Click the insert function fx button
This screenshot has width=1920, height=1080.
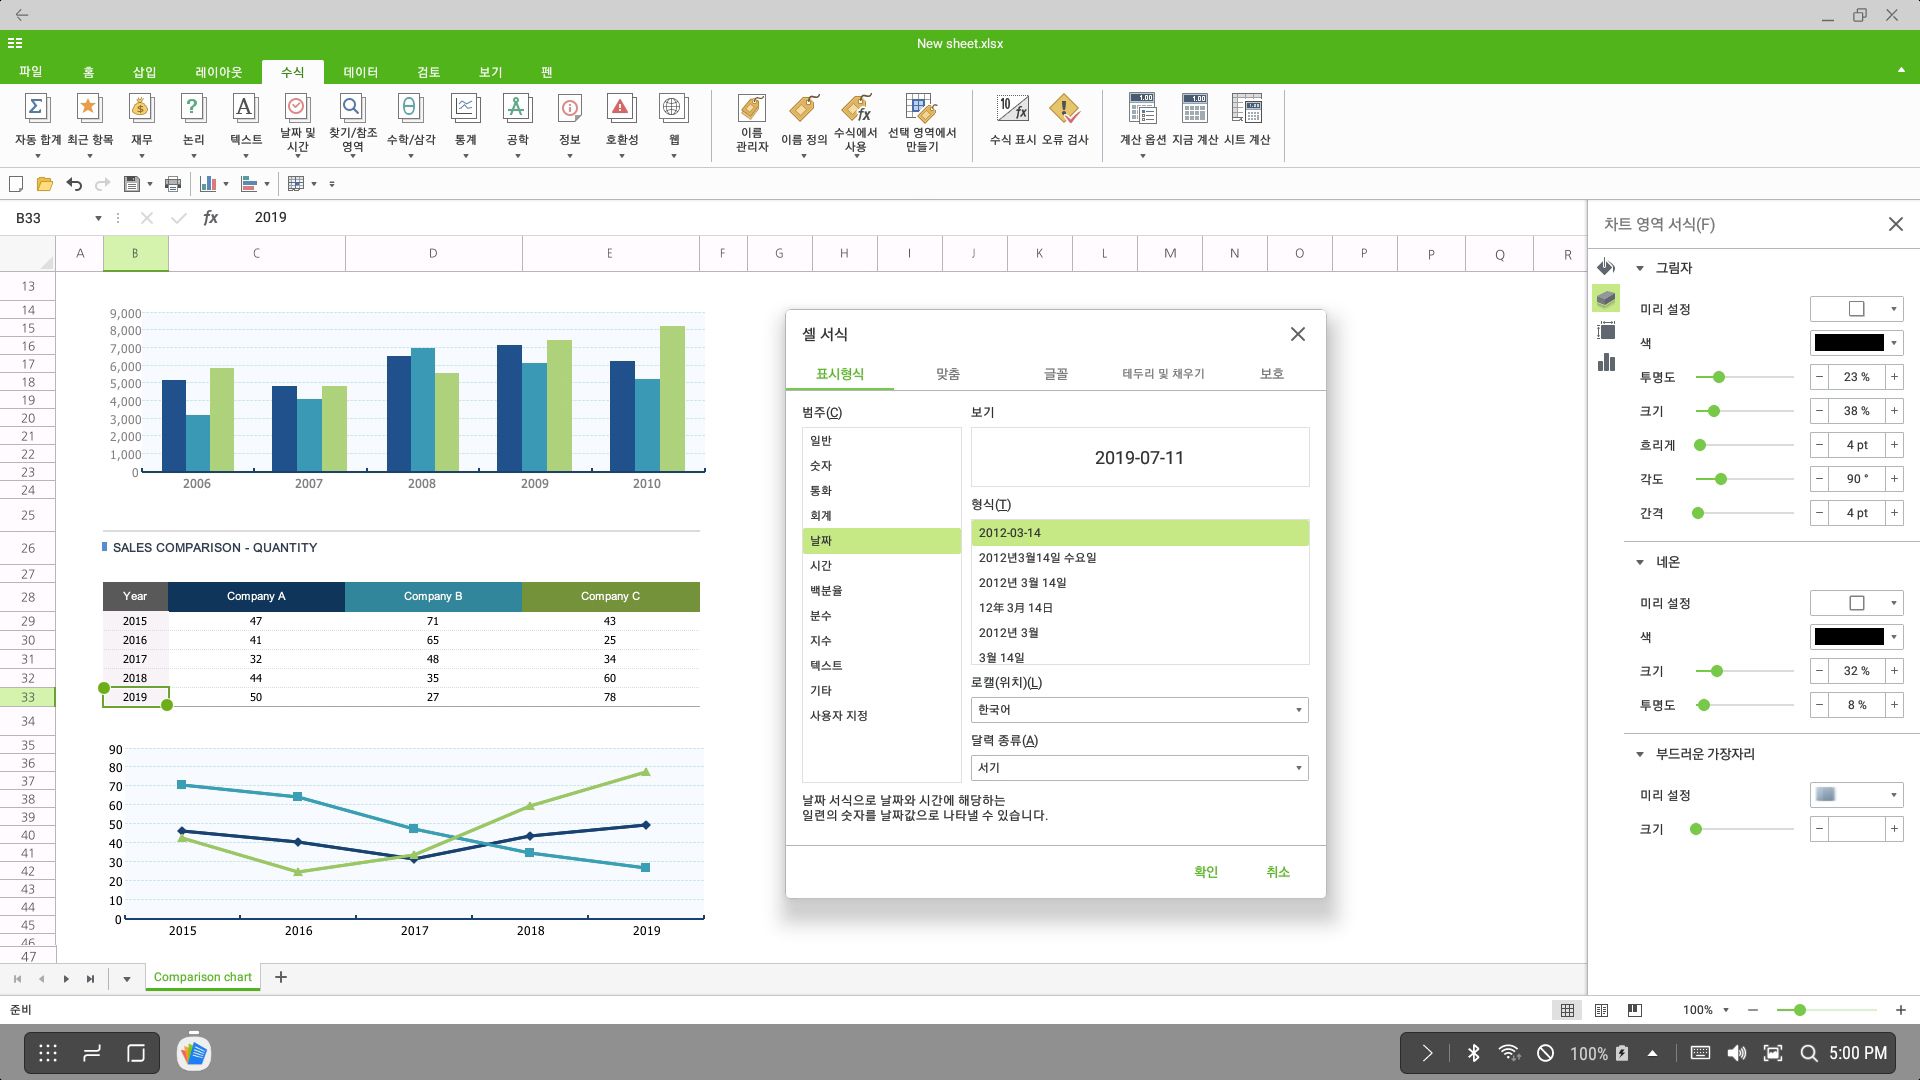(210, 217)
